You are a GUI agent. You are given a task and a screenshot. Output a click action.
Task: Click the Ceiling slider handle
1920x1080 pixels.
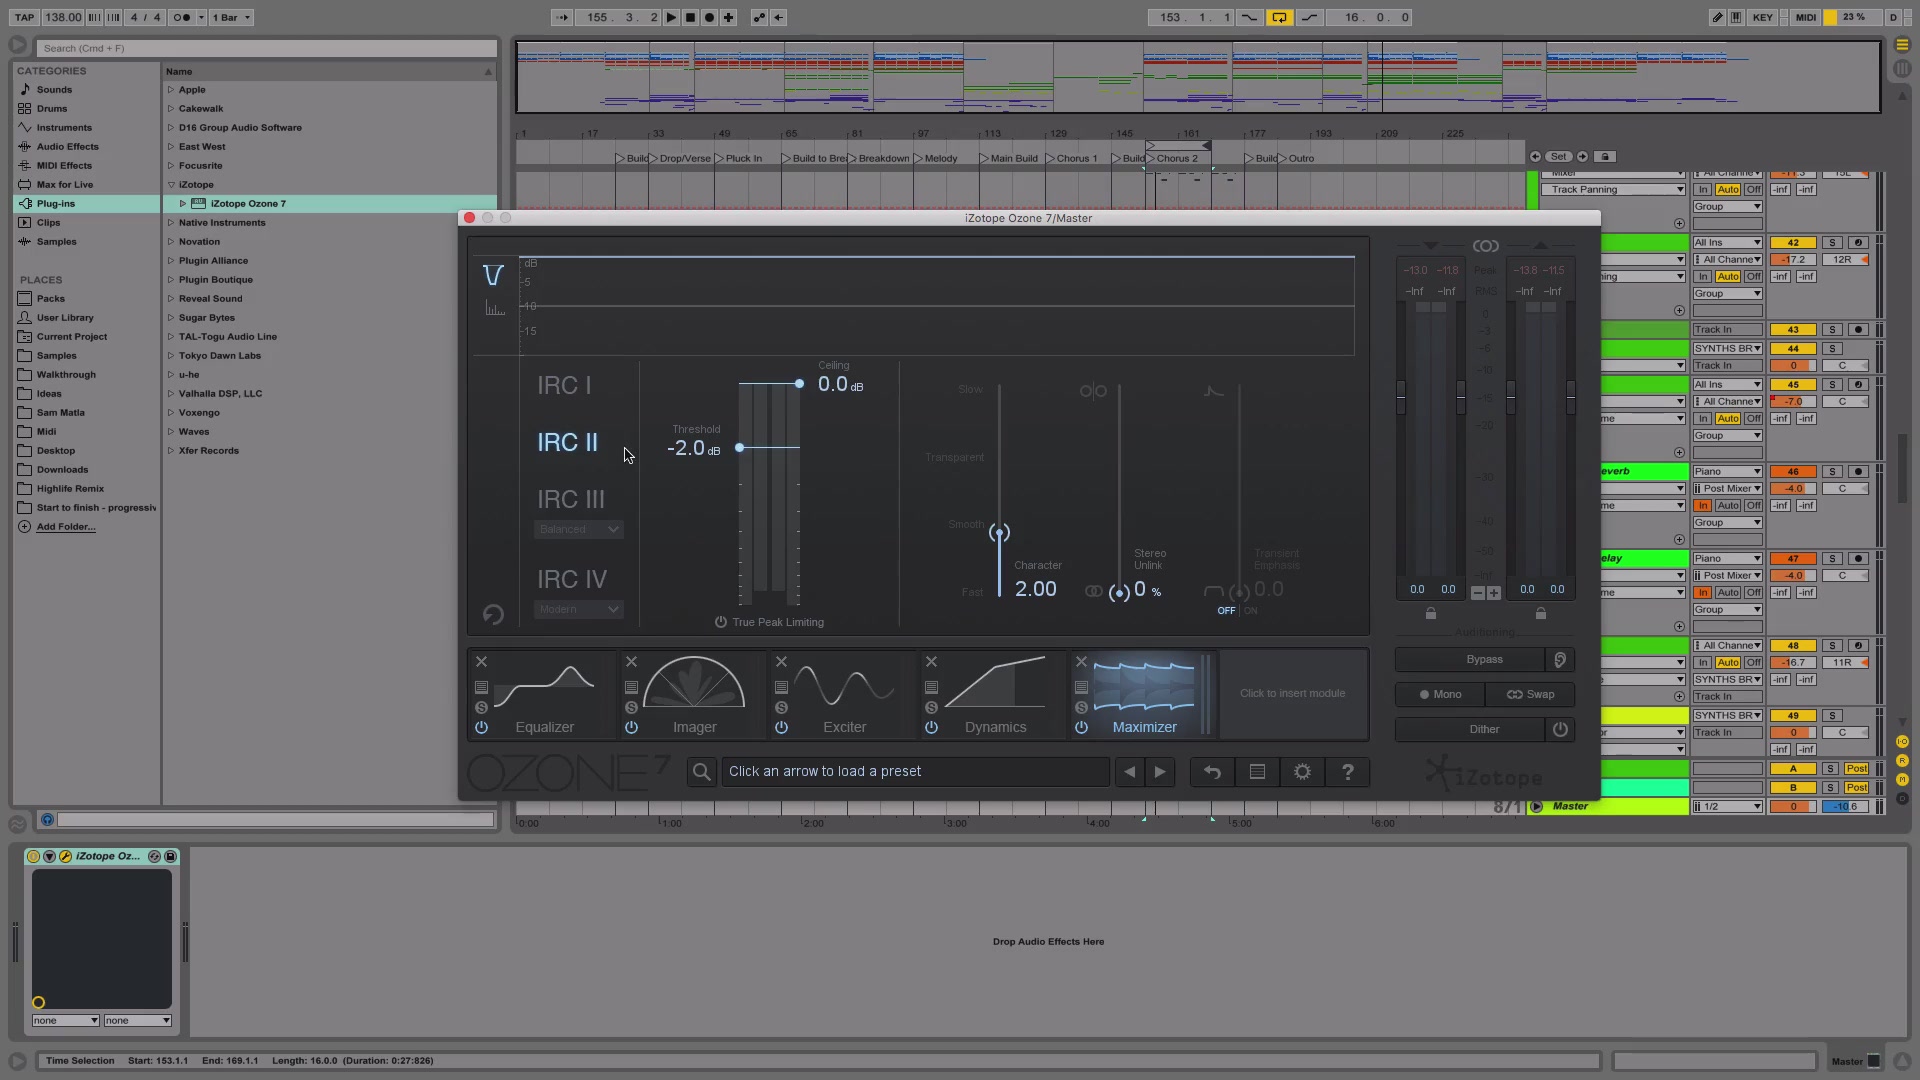point(799,384)
